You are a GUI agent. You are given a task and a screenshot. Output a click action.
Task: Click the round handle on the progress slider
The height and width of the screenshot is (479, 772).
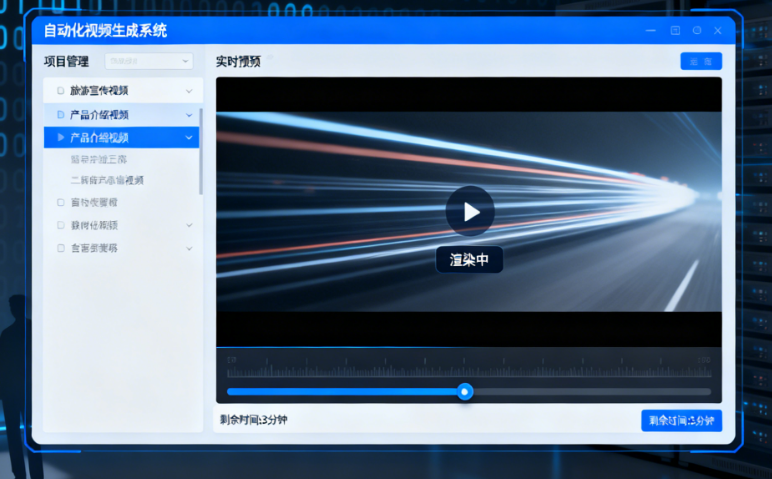[x=464, y=392]
